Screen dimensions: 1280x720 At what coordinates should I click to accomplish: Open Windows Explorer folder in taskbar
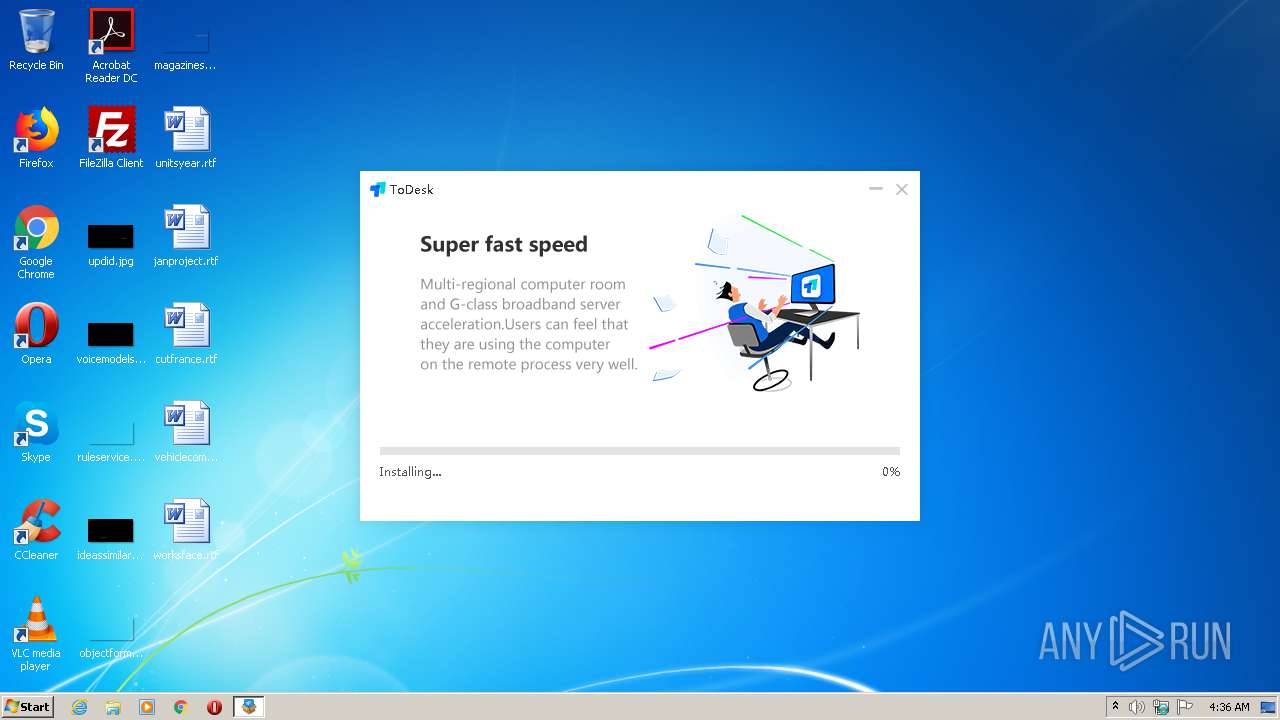pyautogui.click(x=113, y=707)
